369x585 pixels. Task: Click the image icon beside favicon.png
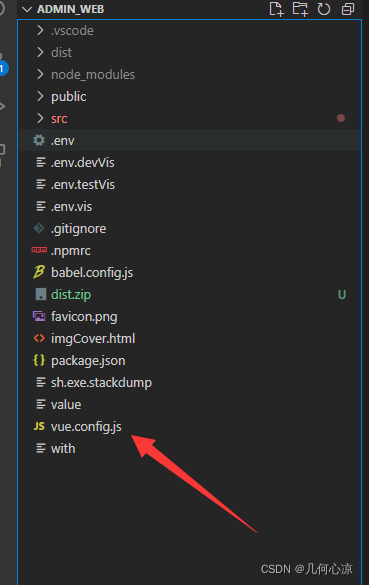(x=39, y=316)
